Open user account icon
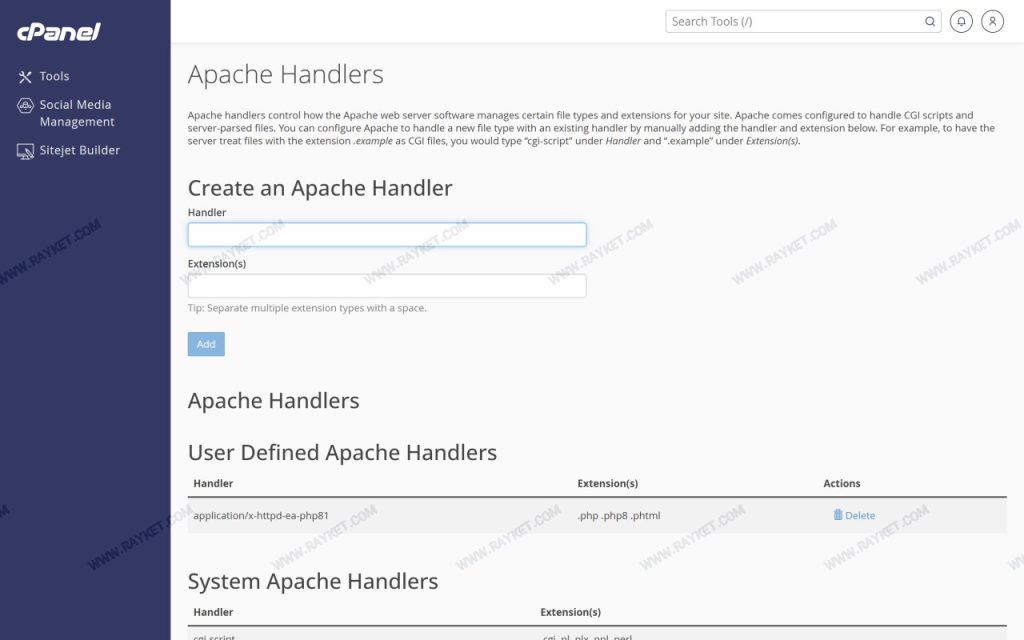This screenshot has width=1024, height=640. (x=993, y=22)
